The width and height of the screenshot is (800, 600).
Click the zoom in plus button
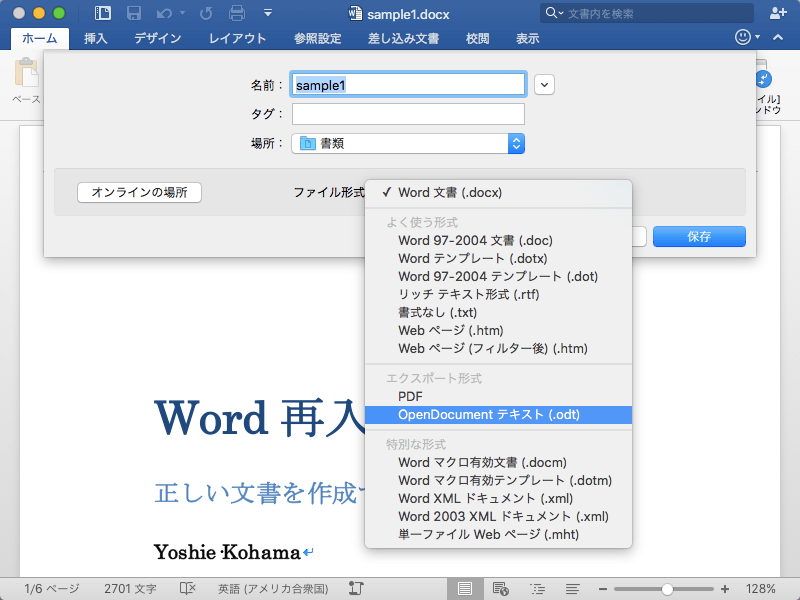tap(724, 589)
